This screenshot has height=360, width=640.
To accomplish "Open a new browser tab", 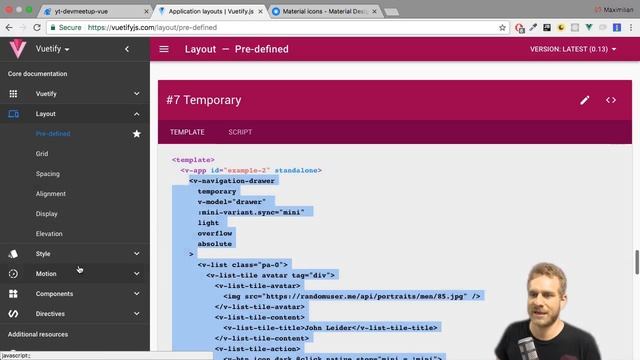I will point(391,12).
